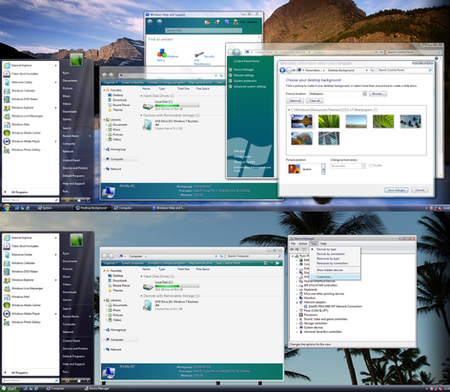The height and width of the screenshot is (392, 450).
Task: Select Devices by type view option
Action: click(x=335, y=249)
